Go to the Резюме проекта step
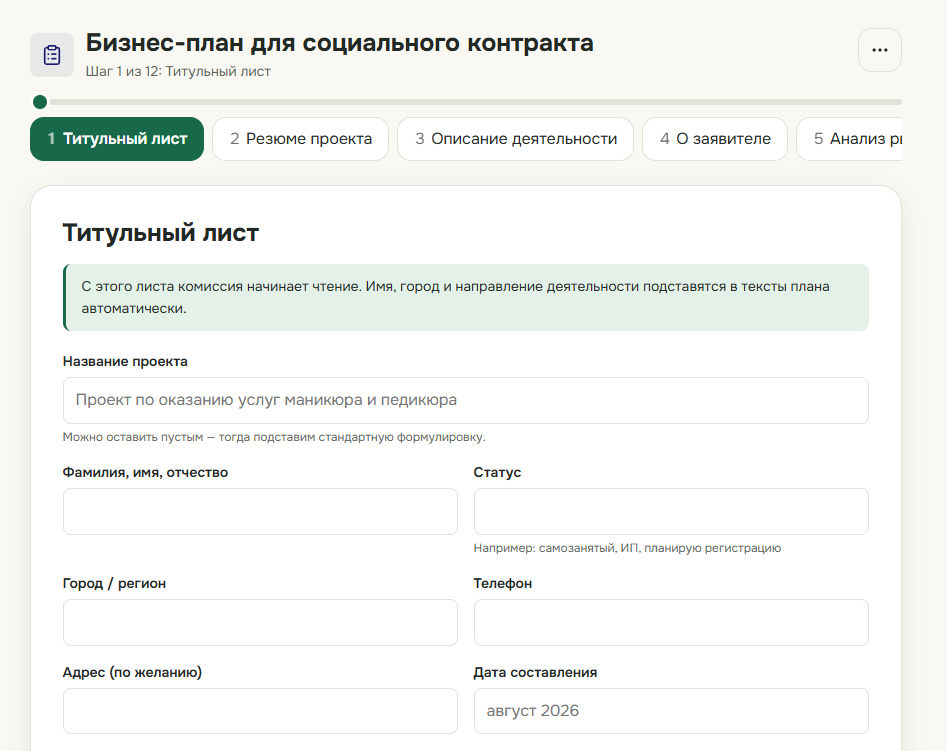The image size is (947, 751). point(300,139)
